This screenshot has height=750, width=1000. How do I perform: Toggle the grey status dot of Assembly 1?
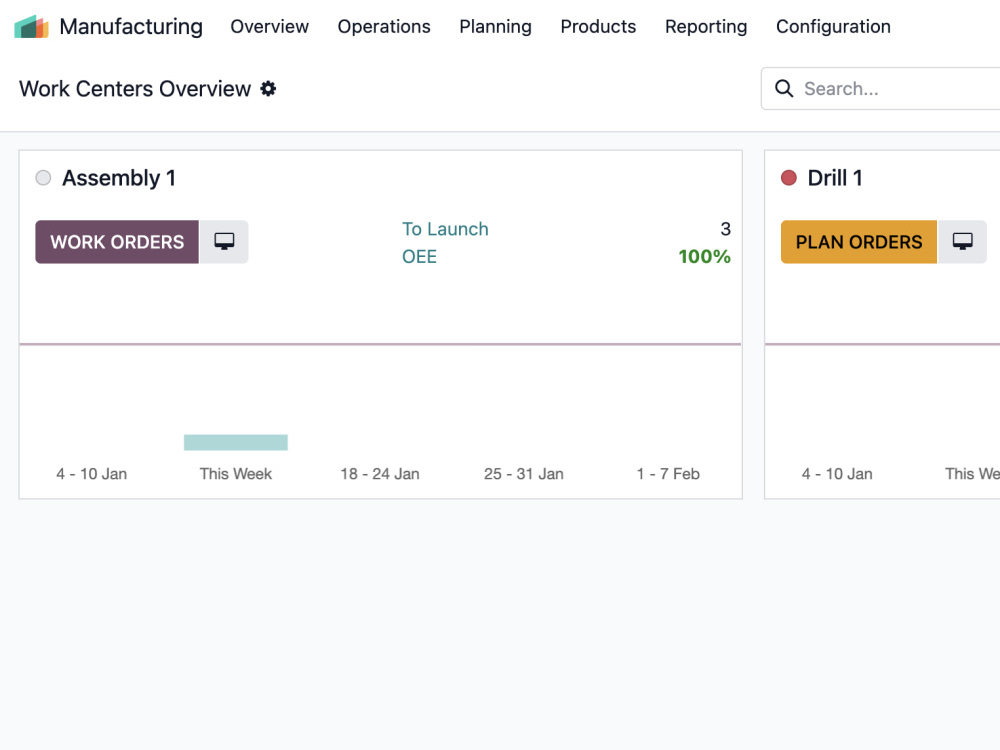(x=43, y=178)
